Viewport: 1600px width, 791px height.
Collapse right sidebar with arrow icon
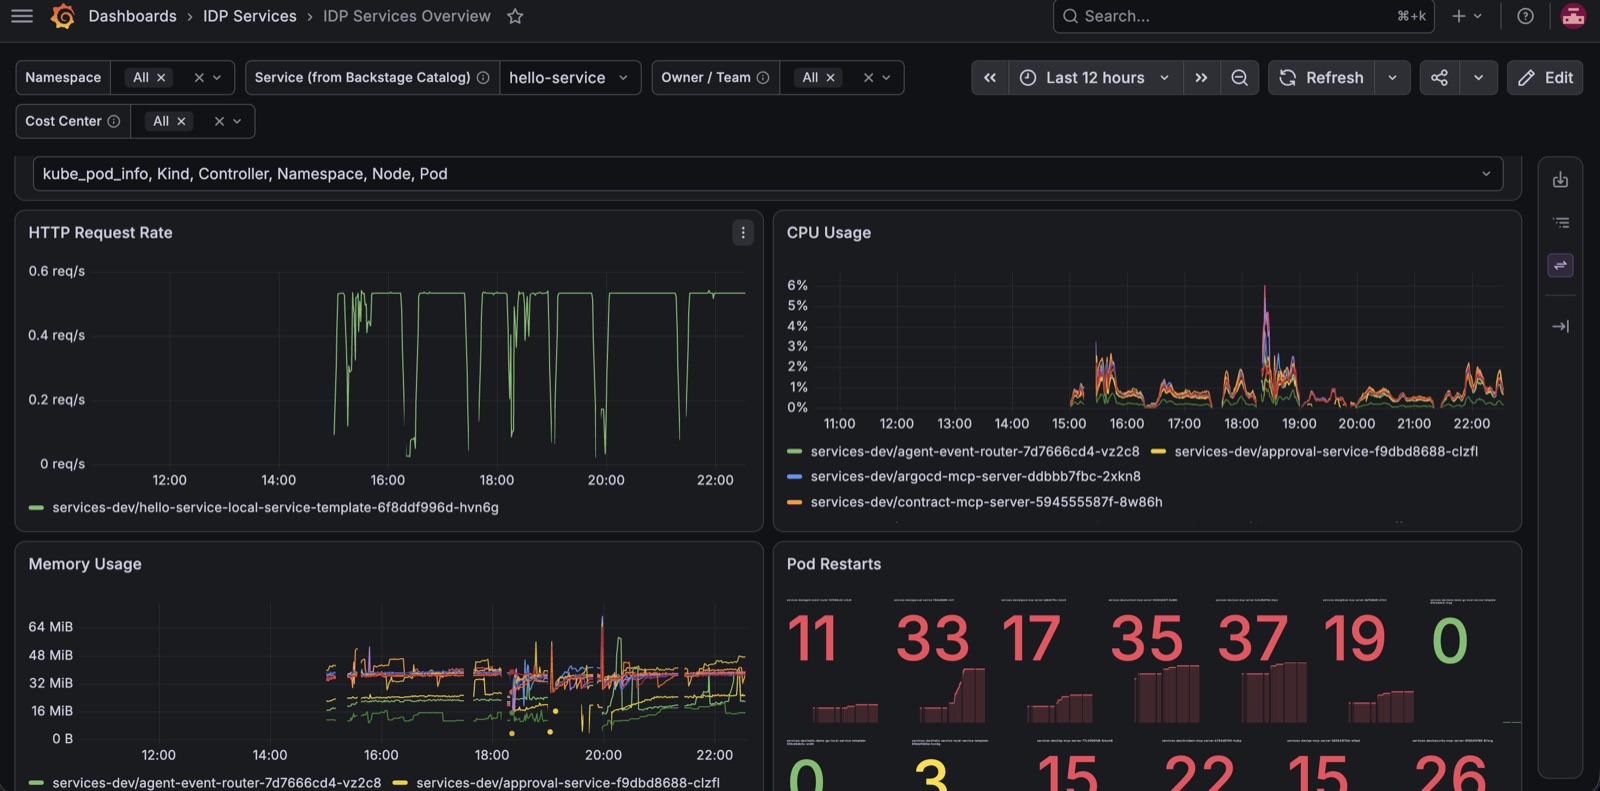pyautogui.click(x=1560, y=326)
